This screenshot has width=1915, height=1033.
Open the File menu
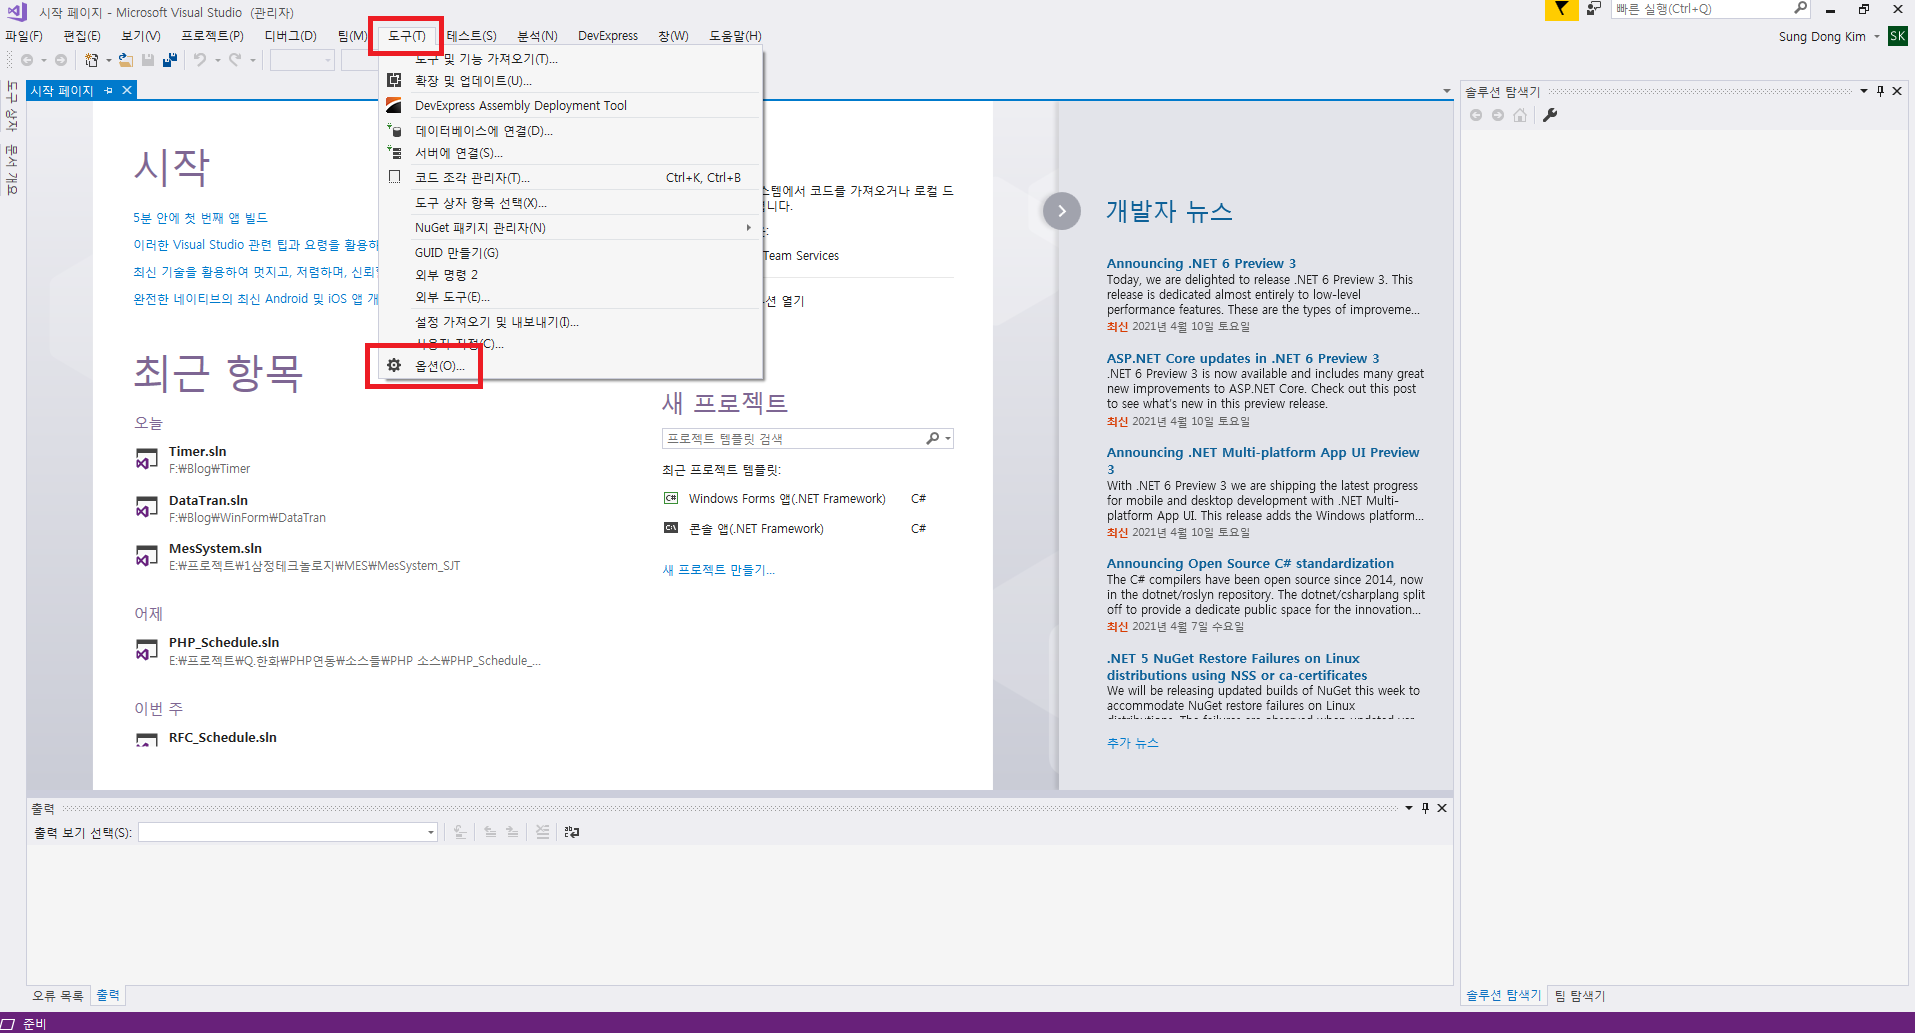(24, 36)
